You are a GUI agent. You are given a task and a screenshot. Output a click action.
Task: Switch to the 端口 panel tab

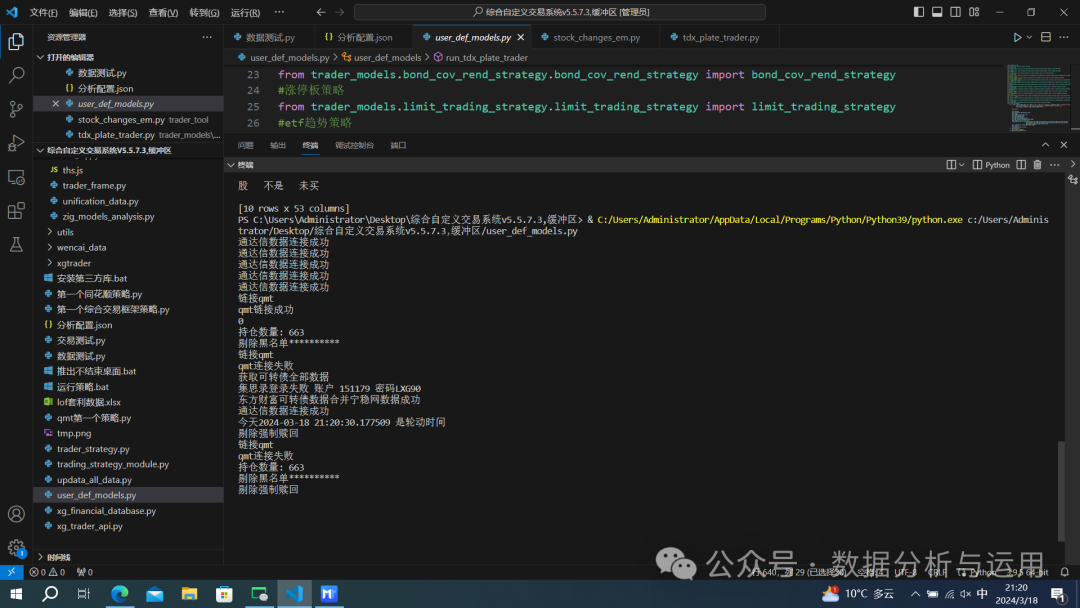click(x=398, y=145)
